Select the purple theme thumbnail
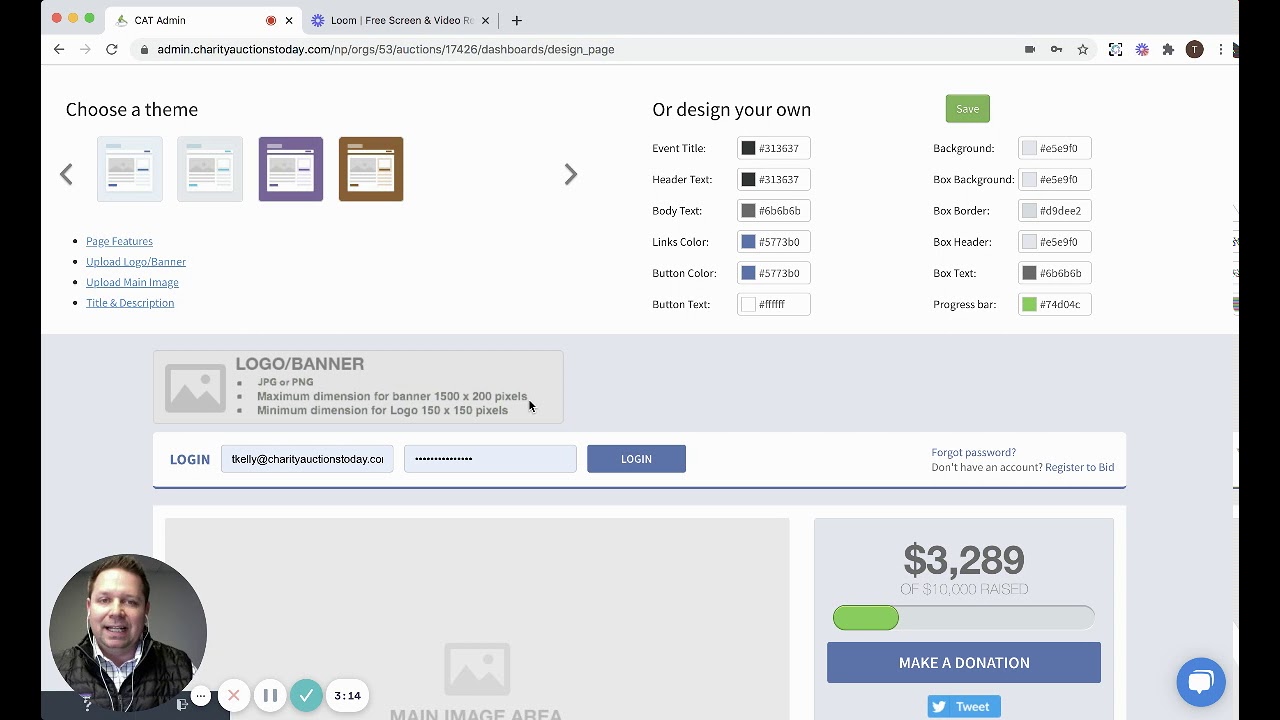 pyautogui.click(x=290, y=169)
